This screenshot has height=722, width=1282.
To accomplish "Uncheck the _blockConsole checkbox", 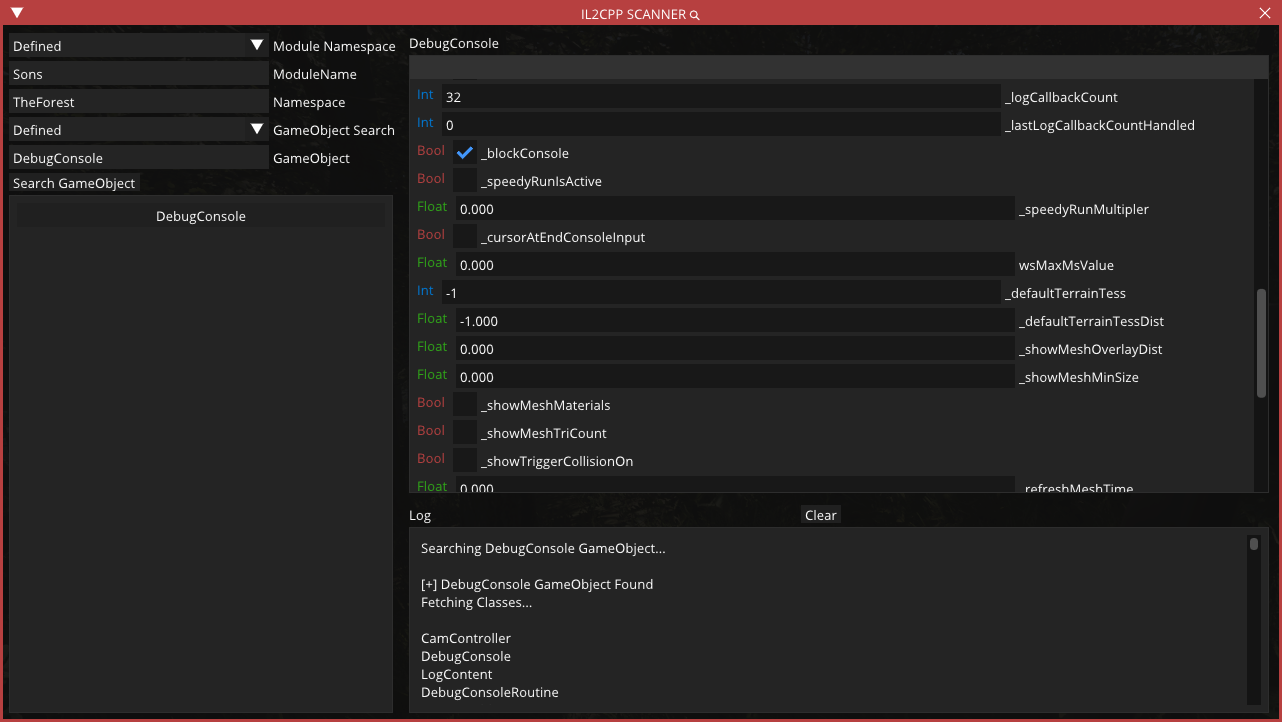I will tap(464, 153).
